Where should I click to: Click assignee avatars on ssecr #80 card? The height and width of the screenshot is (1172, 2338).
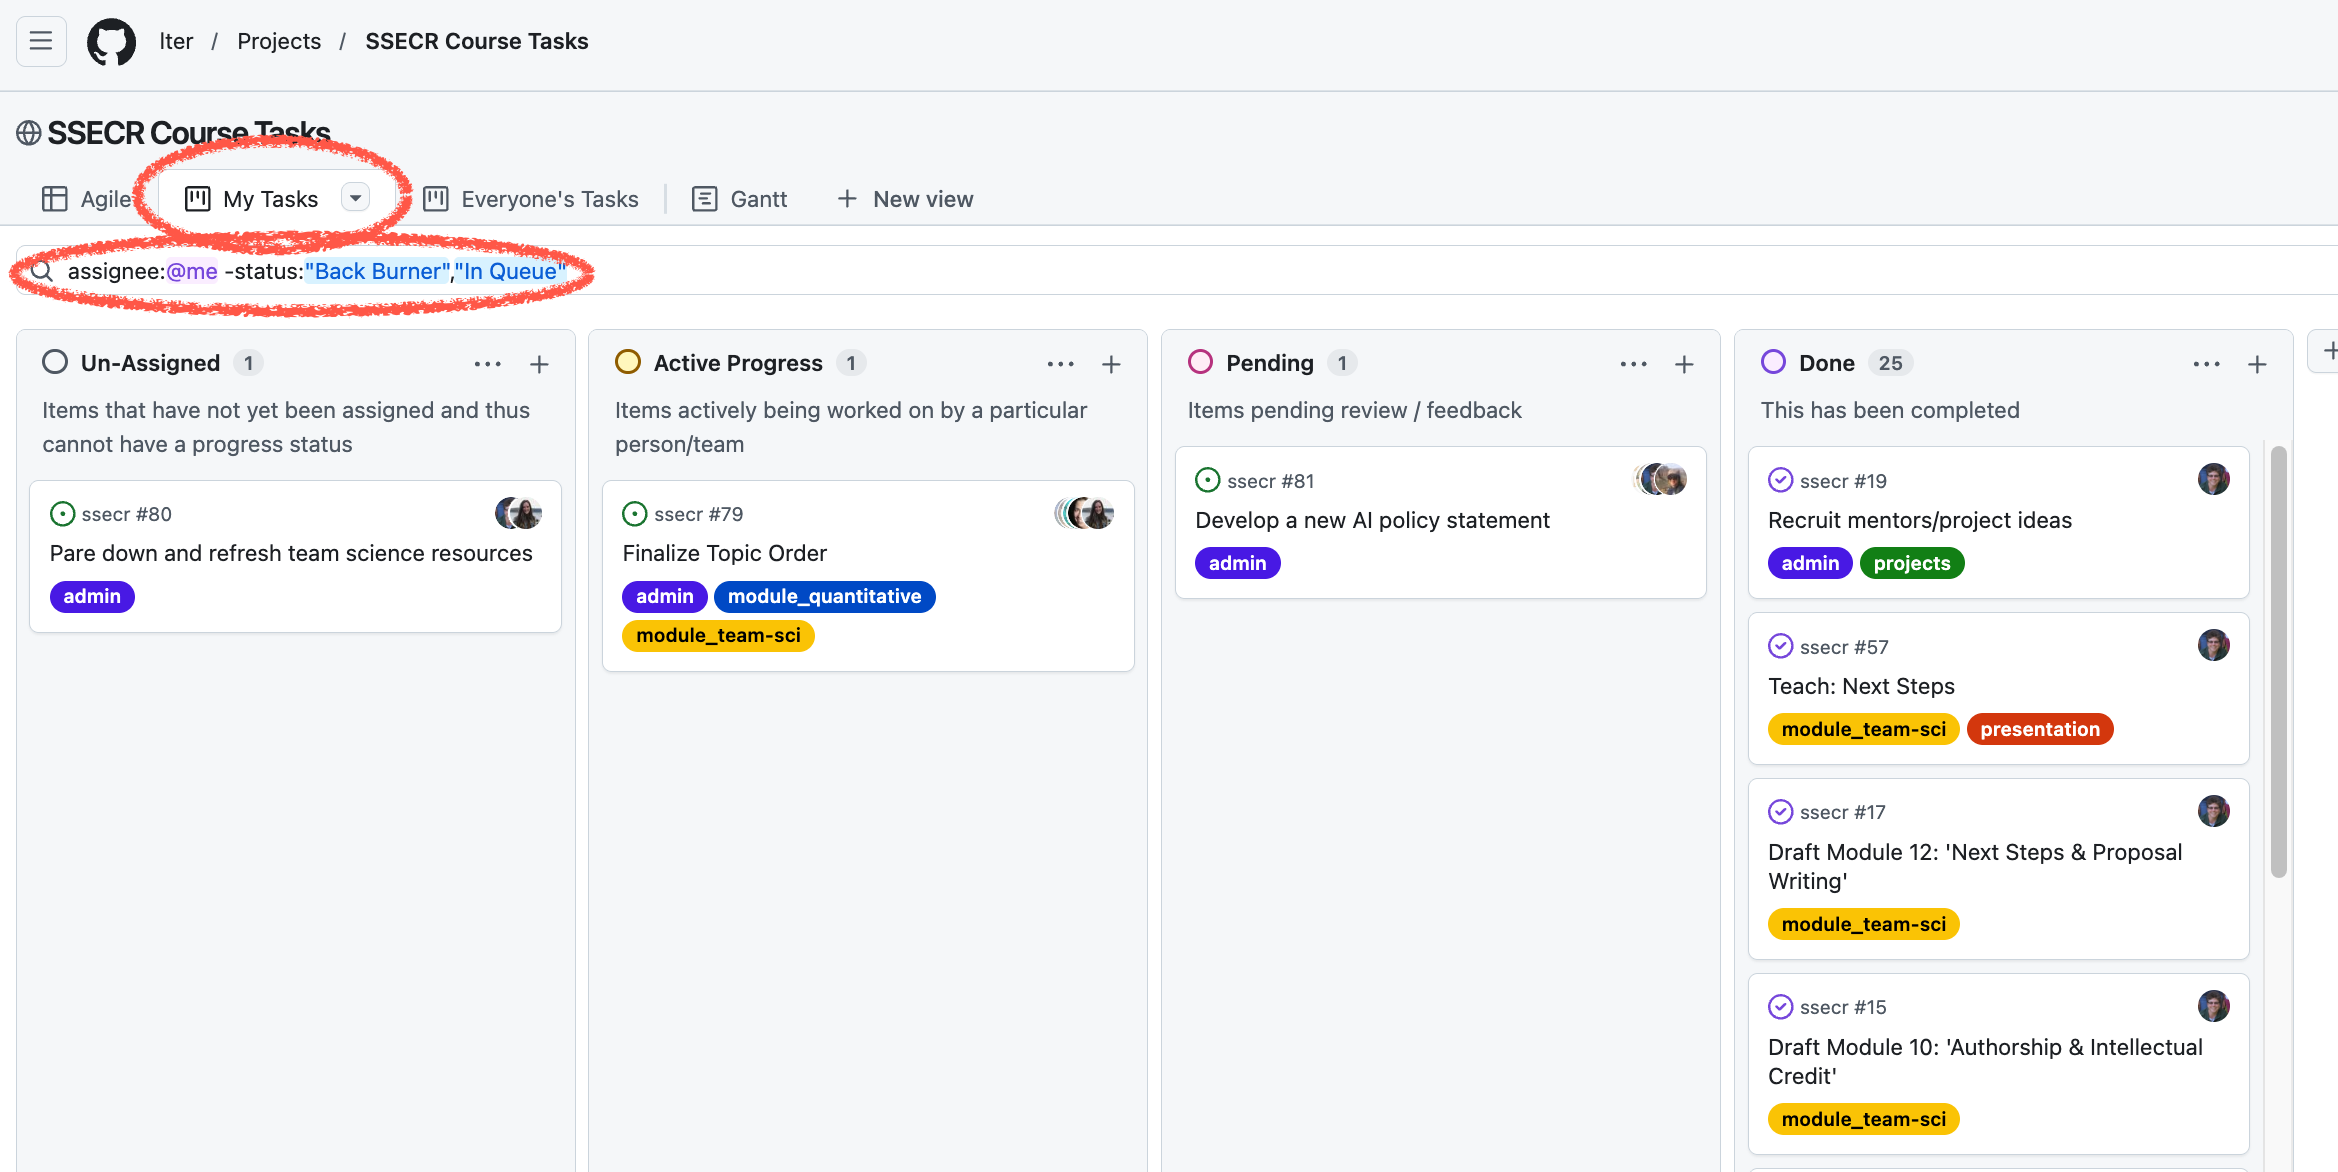519,513
